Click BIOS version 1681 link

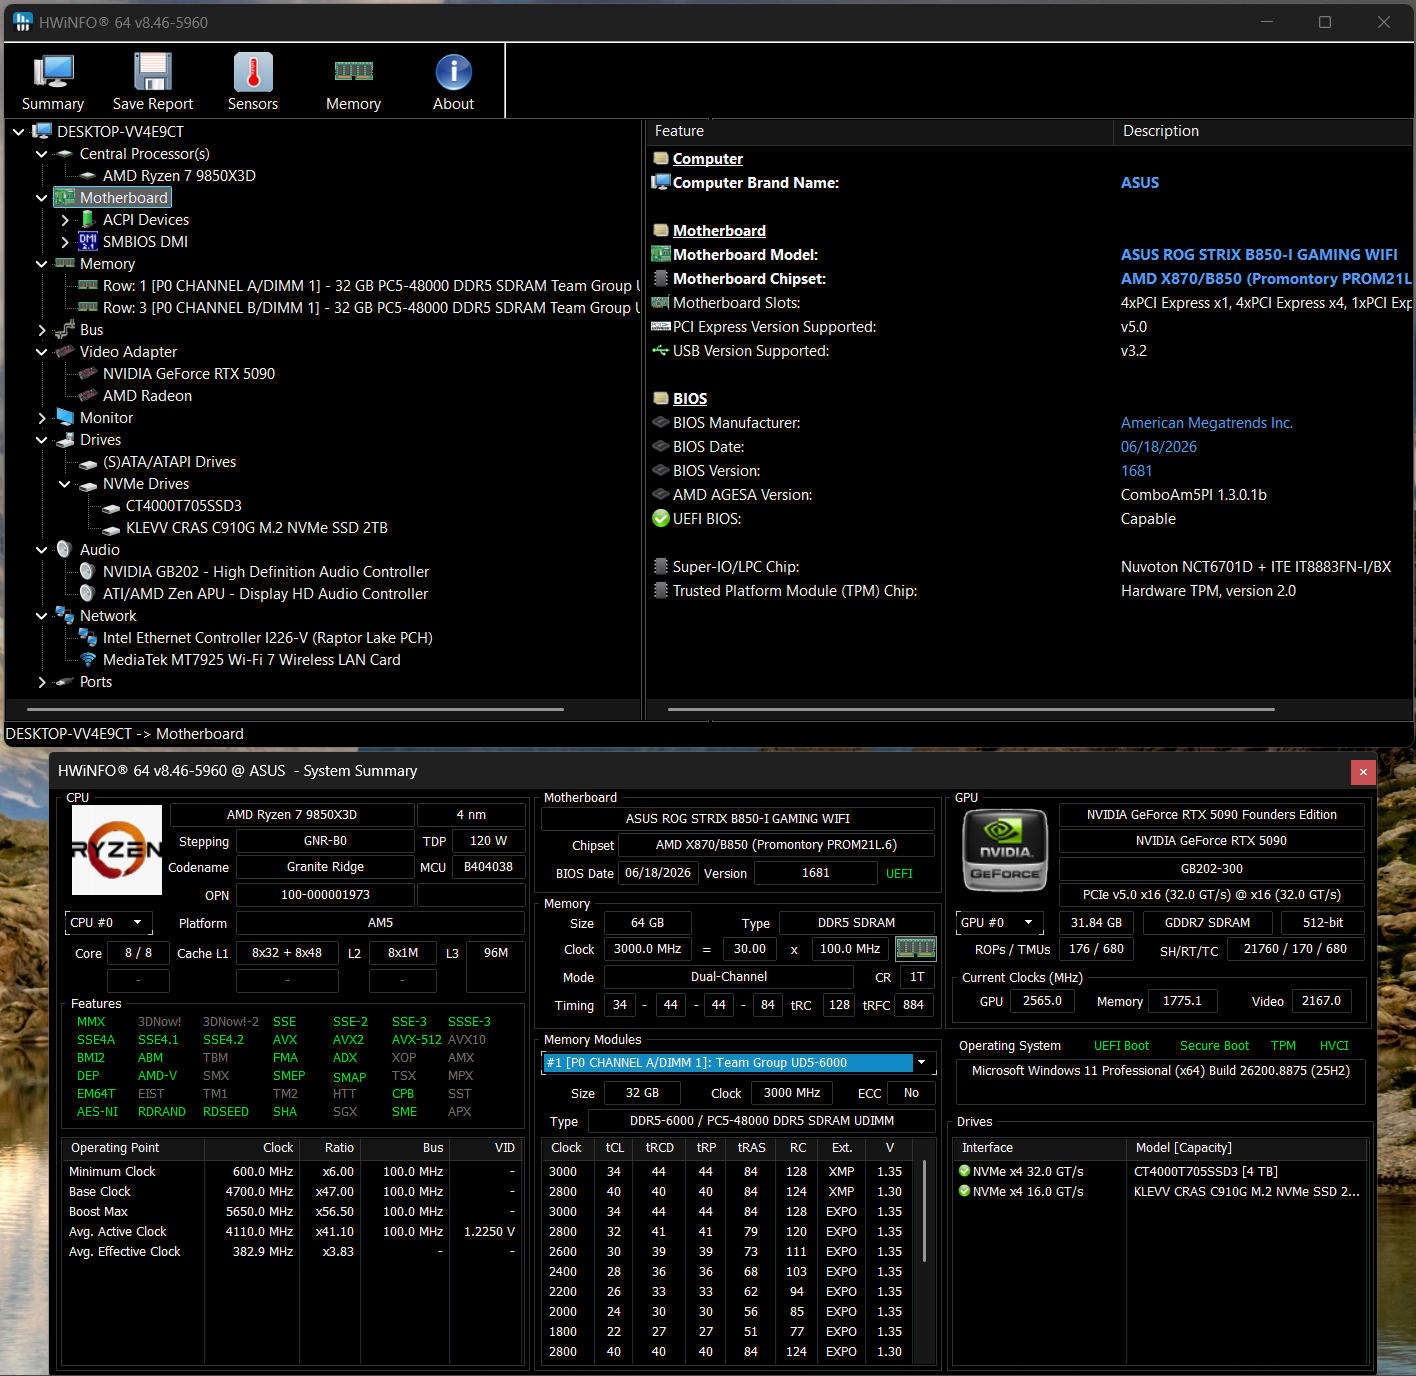coord(1137,470)
